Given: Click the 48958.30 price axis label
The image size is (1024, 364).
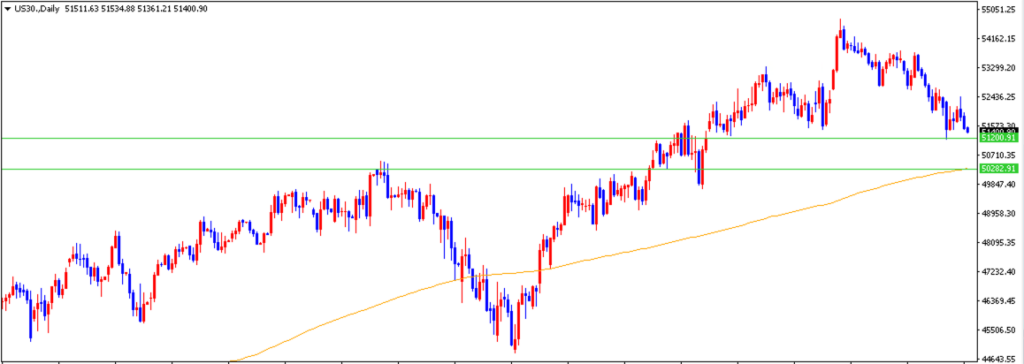Looking at the screenshot, I should pyautogui.click(x=998, y=213).
